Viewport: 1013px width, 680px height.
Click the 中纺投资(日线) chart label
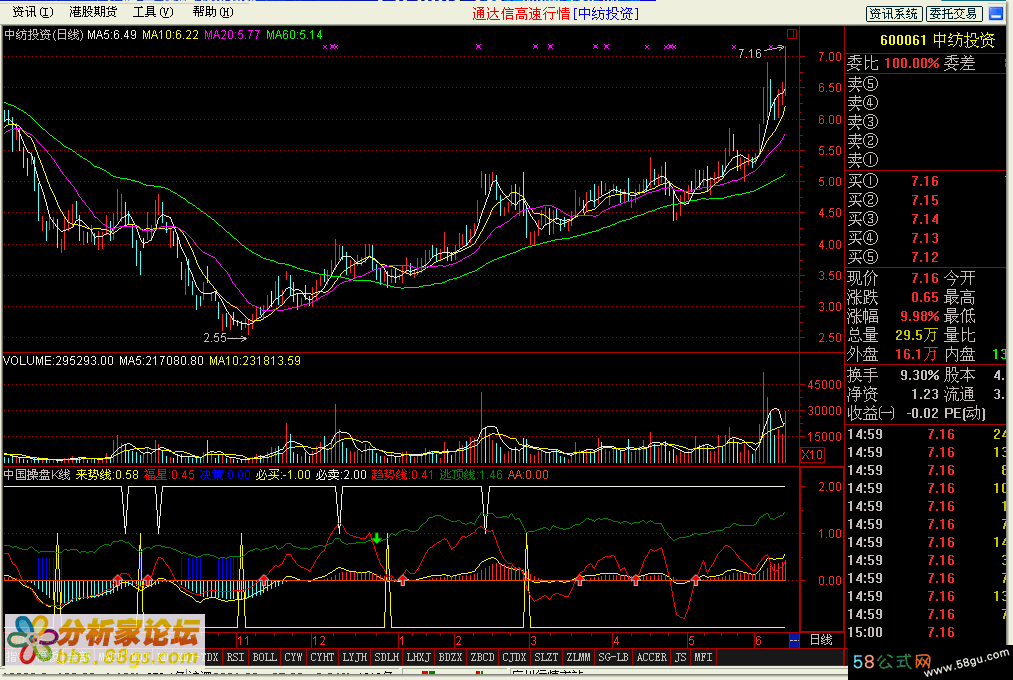click(x=44, y=34)
